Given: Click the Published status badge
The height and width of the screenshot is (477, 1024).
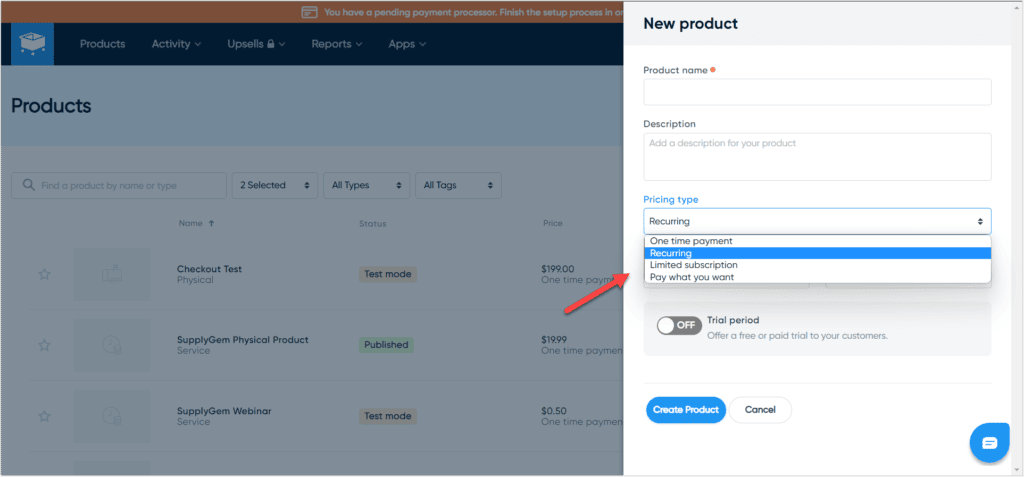Looking at the screenshot, I should tap(386, 345).
